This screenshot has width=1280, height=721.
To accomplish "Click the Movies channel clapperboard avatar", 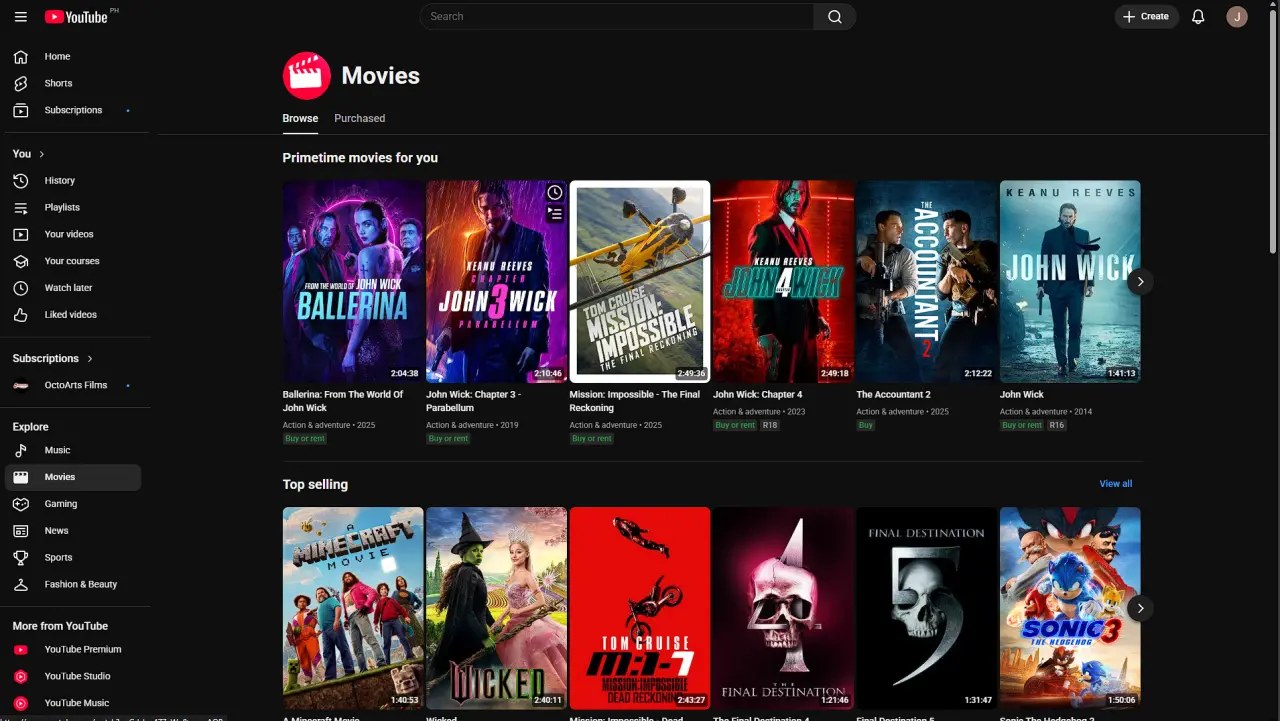I will click(307, 76).
